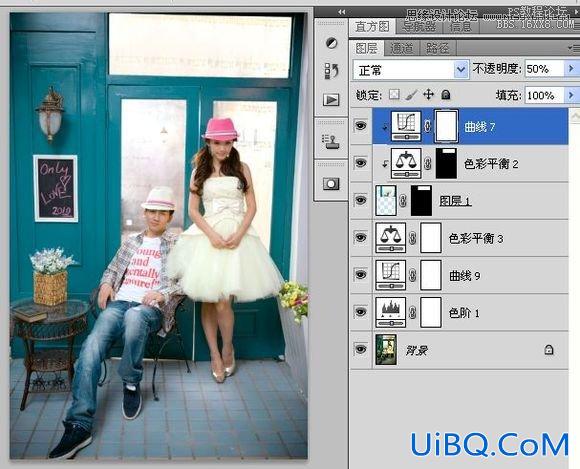Select the layer named 曲线 9
580x469 pixels.
[x=465, y=276]
